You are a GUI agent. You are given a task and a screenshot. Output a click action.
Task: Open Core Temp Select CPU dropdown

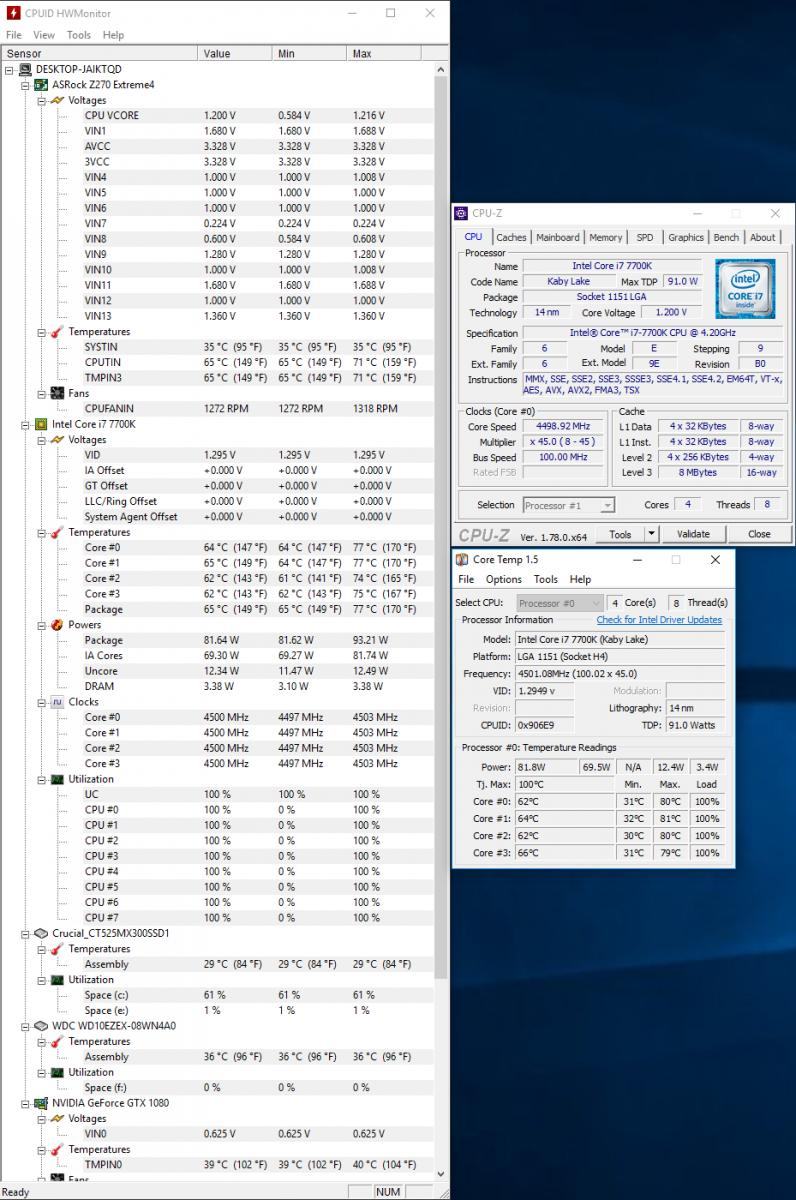click(x=560, y=603)
